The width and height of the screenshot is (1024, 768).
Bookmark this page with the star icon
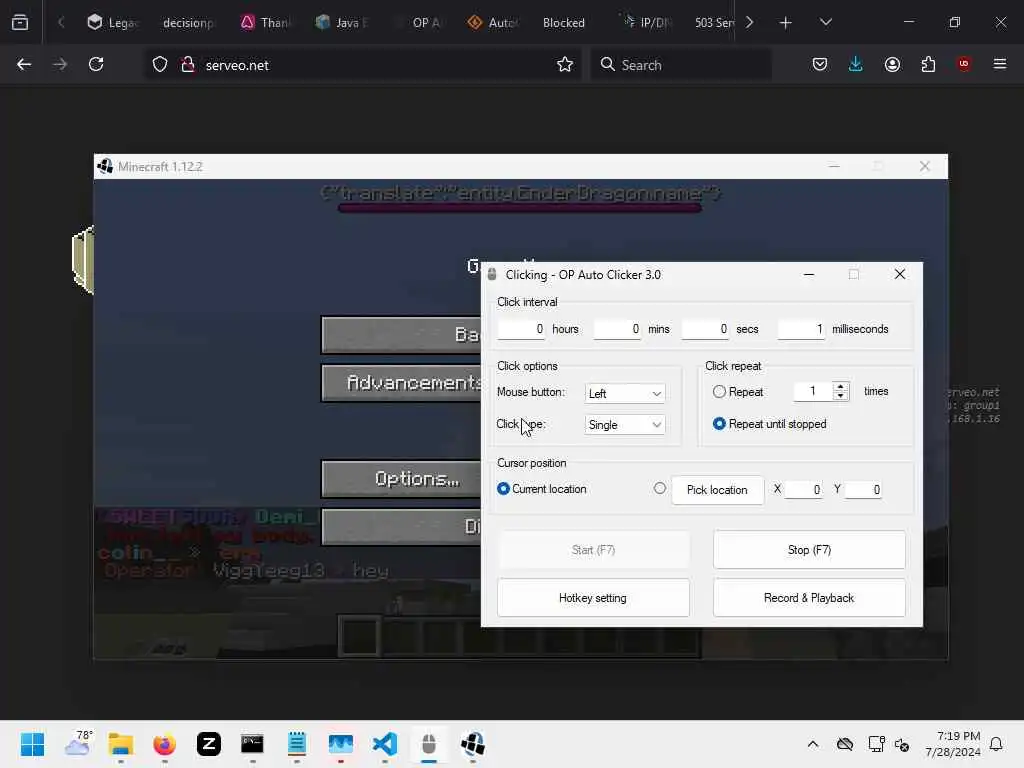(x=565, y=65)
